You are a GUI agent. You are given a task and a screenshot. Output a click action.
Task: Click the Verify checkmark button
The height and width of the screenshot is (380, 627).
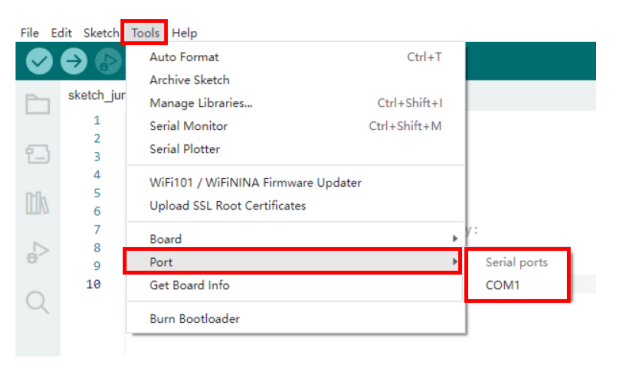click(x=39, y=61)
